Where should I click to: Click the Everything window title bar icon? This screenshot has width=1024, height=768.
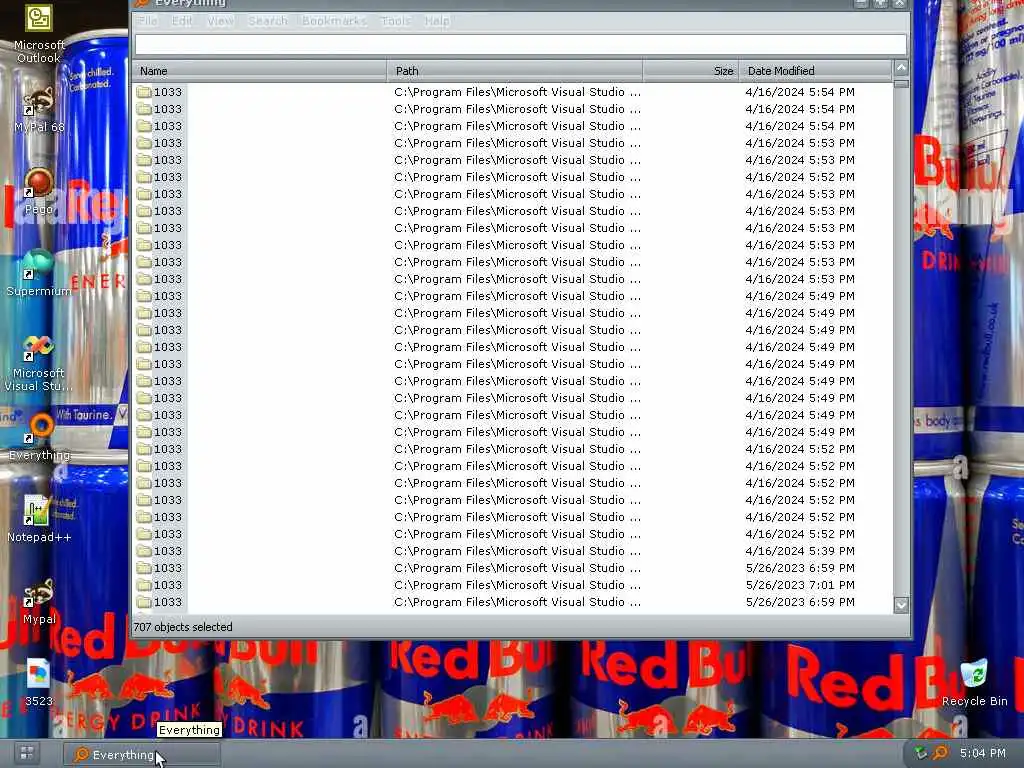142,3
